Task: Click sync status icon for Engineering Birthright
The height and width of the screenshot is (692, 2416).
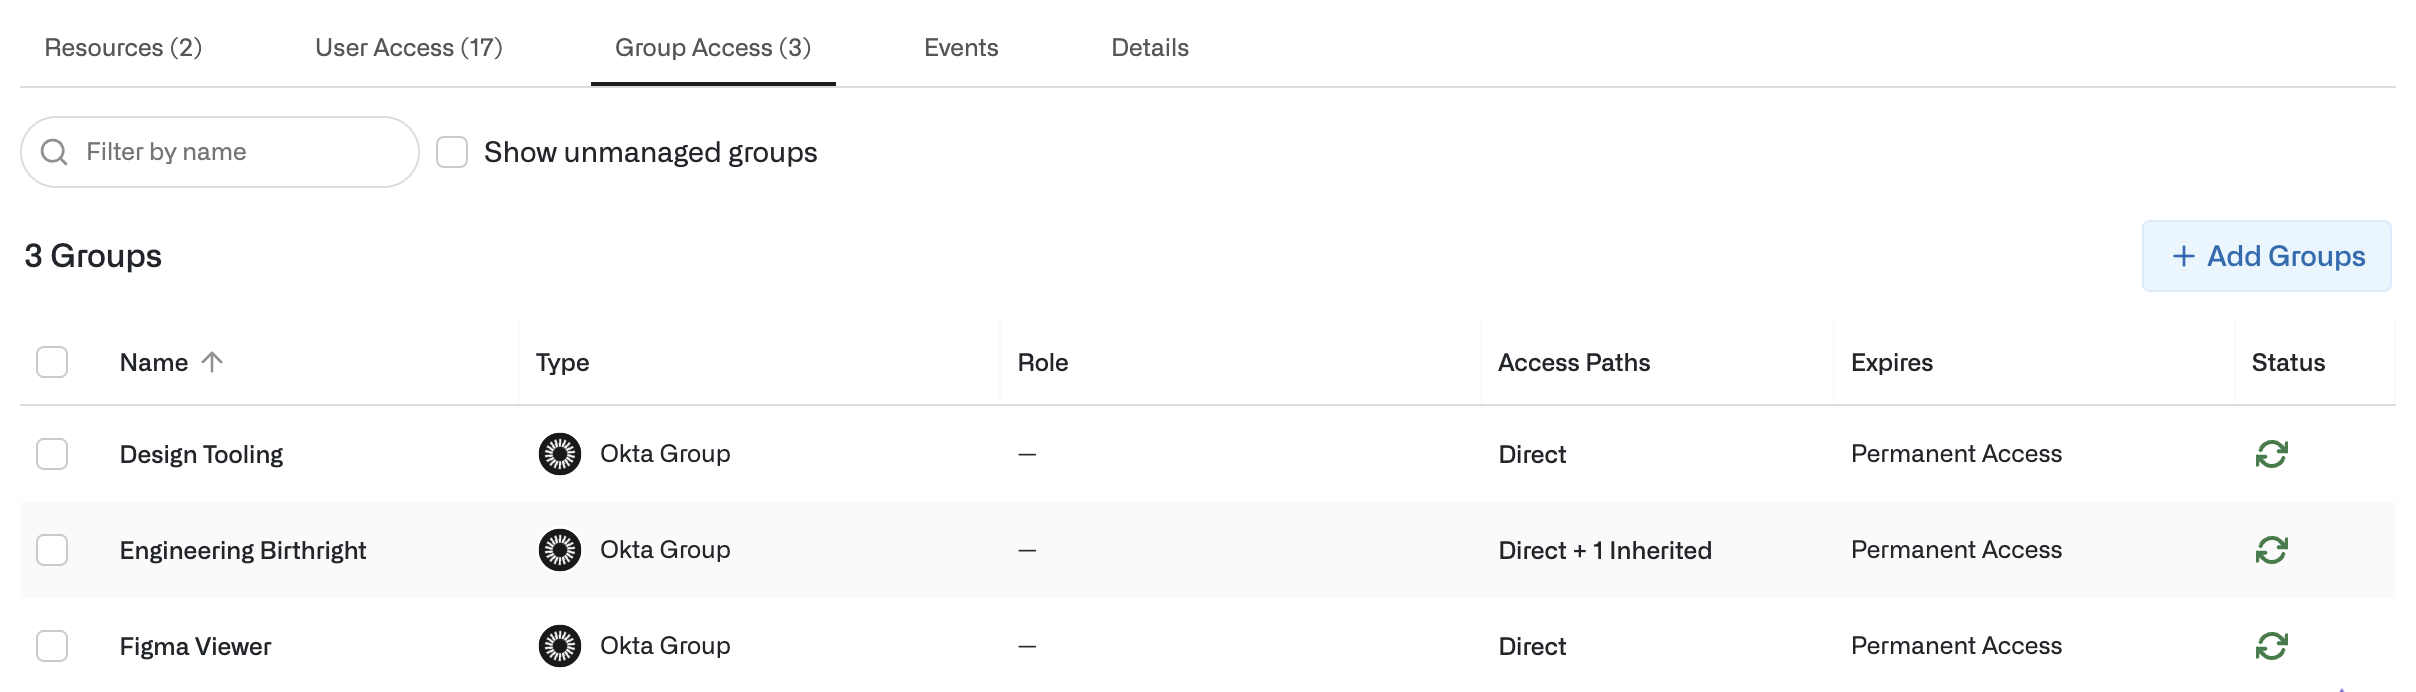Action: click(x=2271, y=550)
